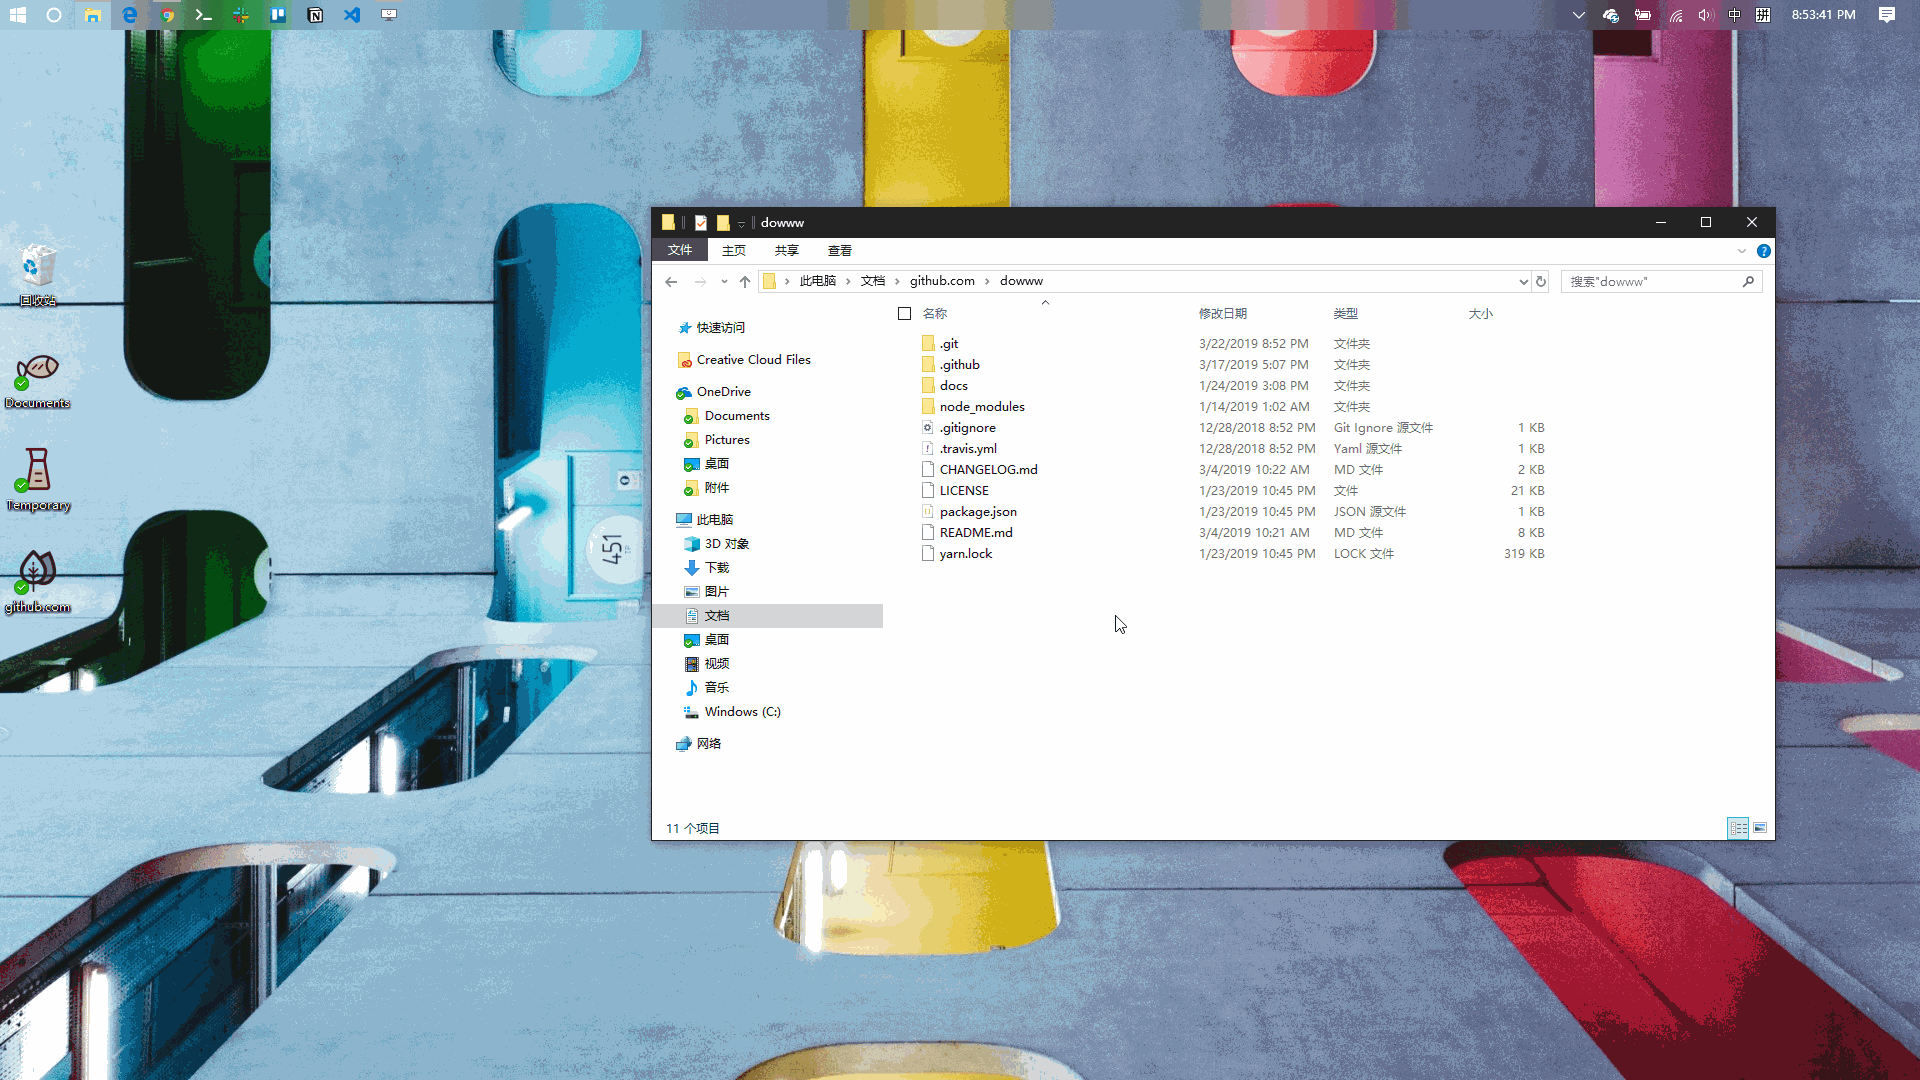Select 网络 in the navigation pane
This screenshot has width=1920, height=1080.
pos(699,744)
